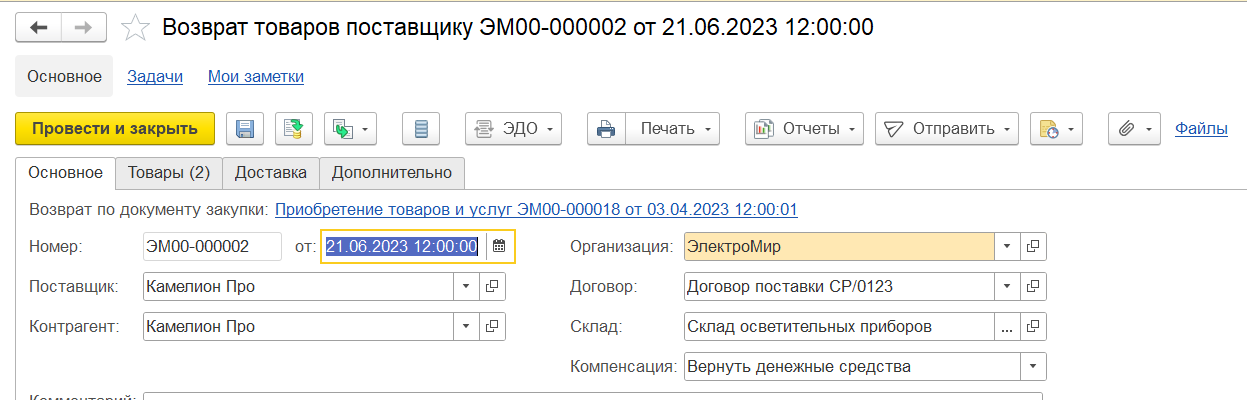Click the Организация field ЭлектроМир
The image size is (1247, 400).
coord(840,246)
